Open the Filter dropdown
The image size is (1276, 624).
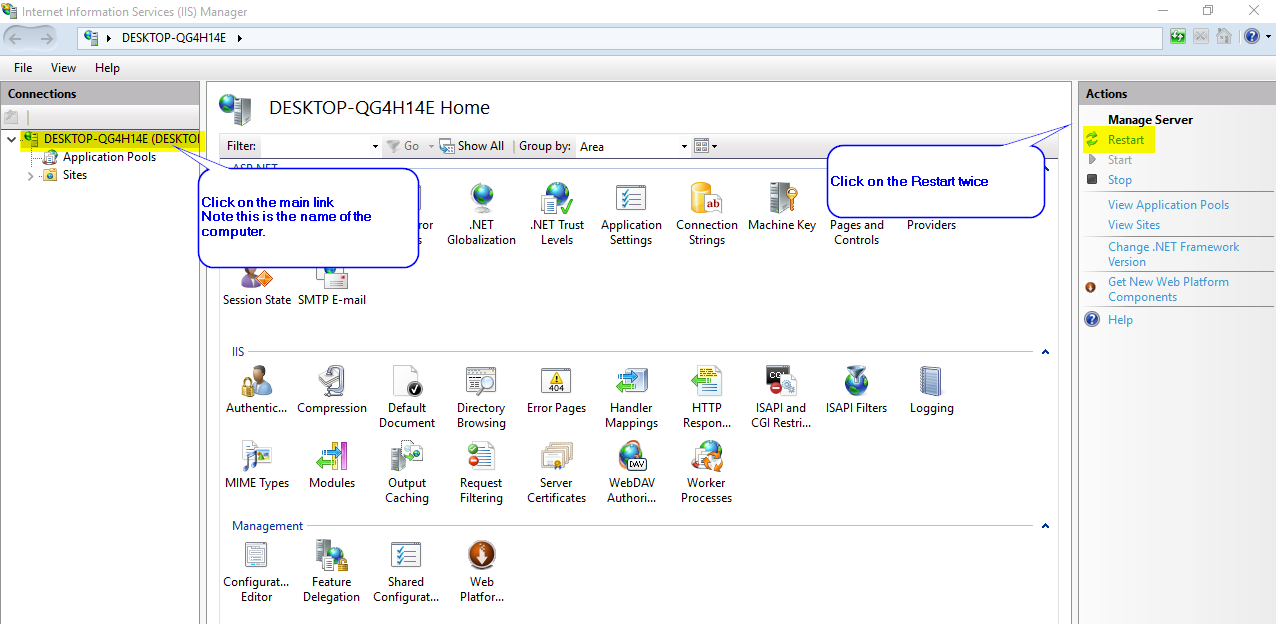coord(375,146)
